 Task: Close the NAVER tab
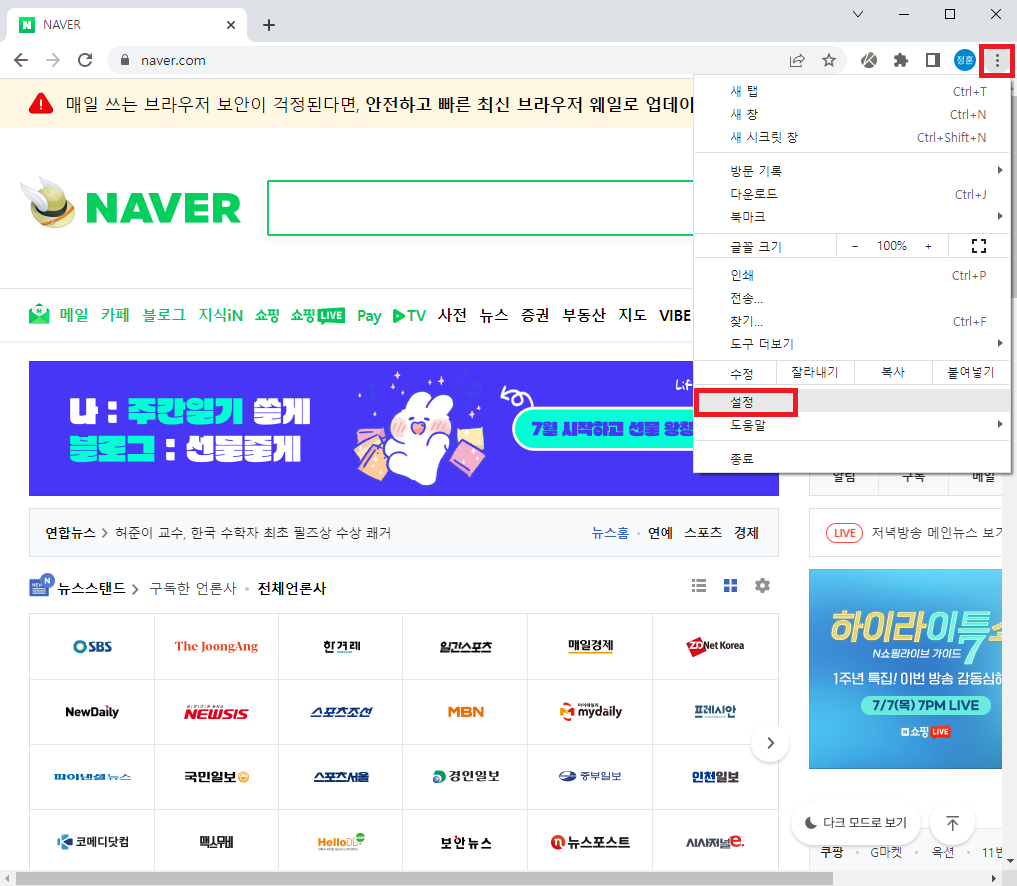231,25
